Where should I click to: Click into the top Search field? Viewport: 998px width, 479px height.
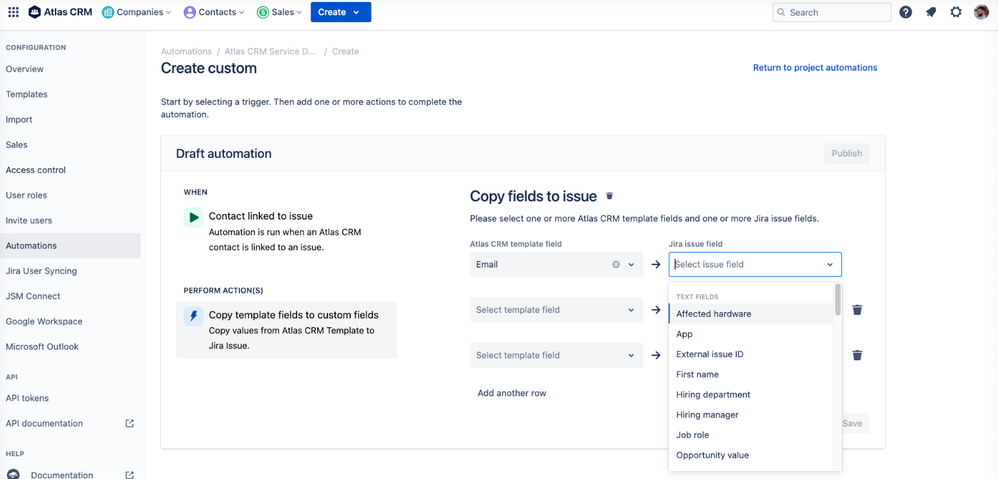pos(832,12)
